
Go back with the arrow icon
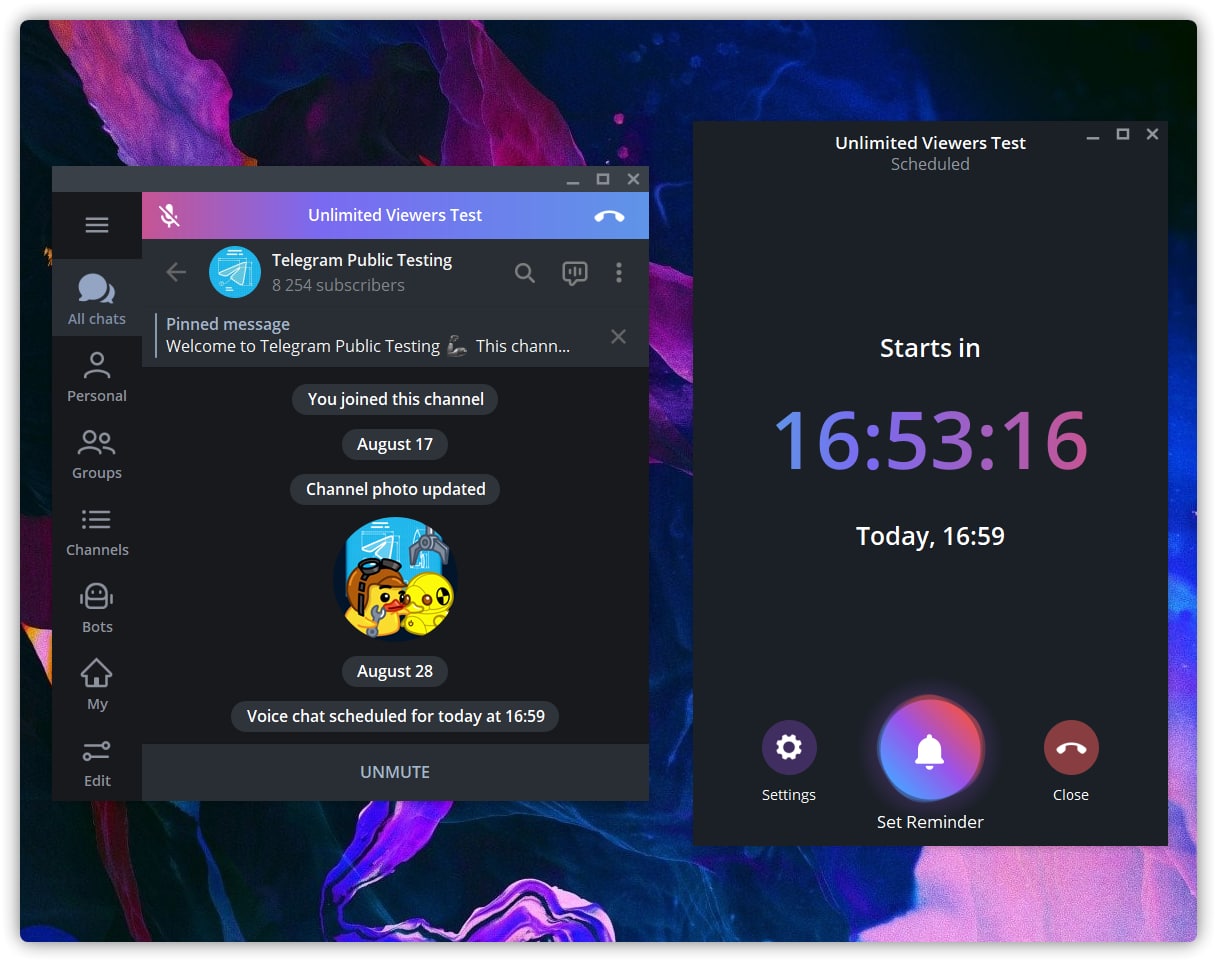point(176,272)
